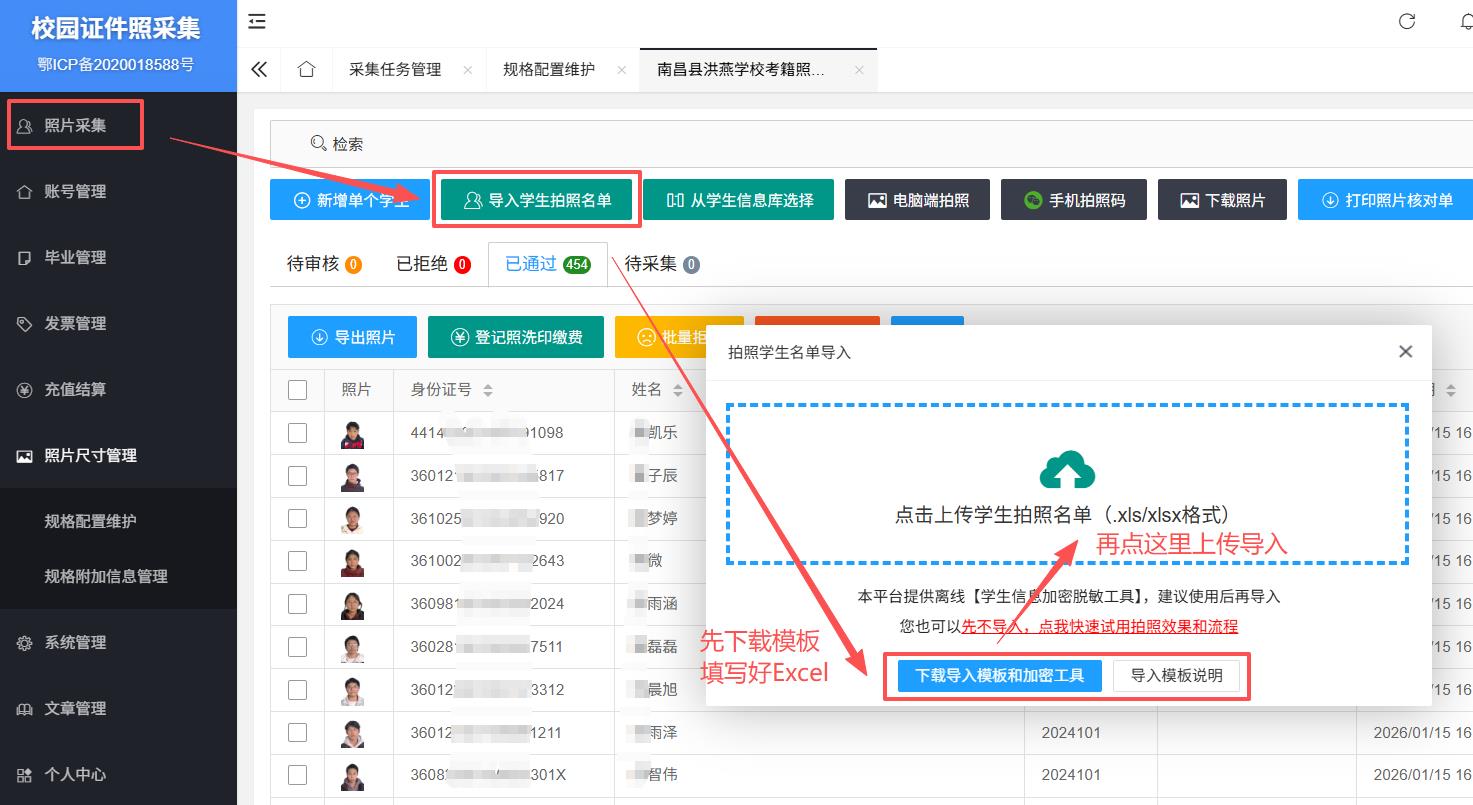Go to home tab icon
1473x805 pixels.
tap(307, 70)
